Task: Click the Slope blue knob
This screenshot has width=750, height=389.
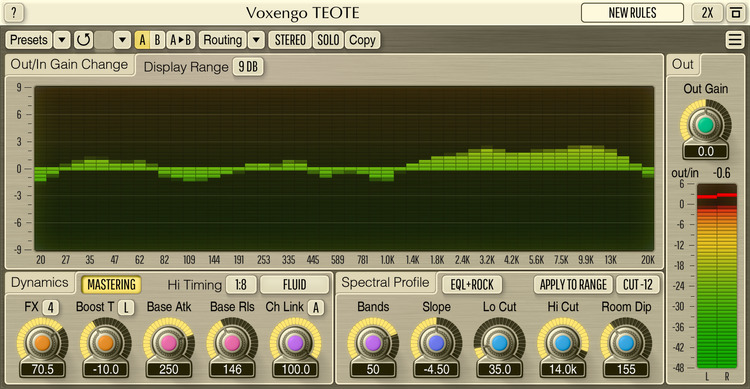Action: [436, 343]
